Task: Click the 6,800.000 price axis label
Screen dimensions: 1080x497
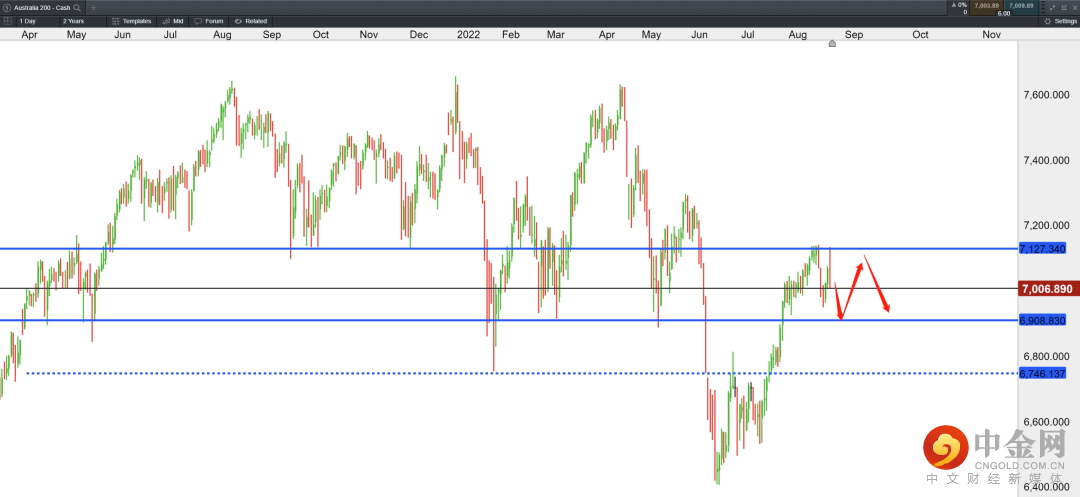Action: [1046, 357]
